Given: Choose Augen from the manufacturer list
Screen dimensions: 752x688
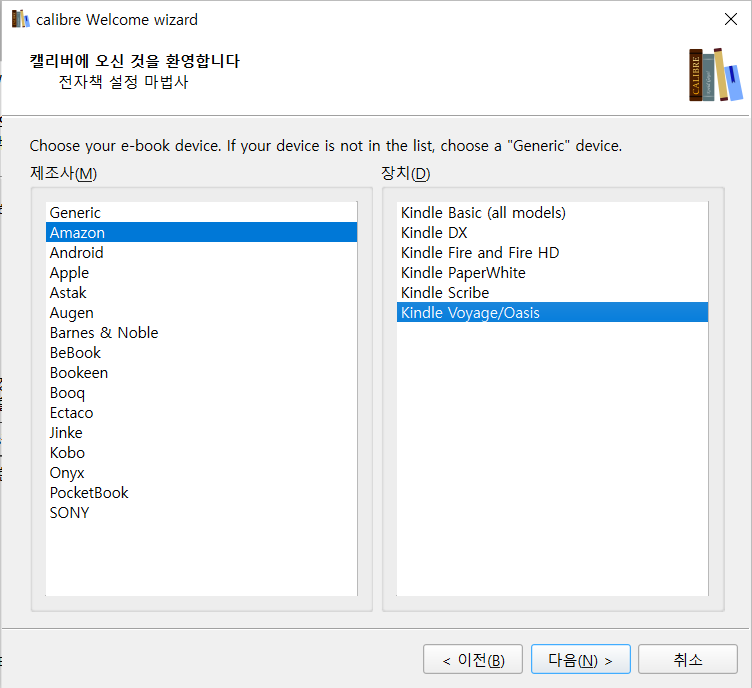Looking at the screenshot, I should 201,313.
